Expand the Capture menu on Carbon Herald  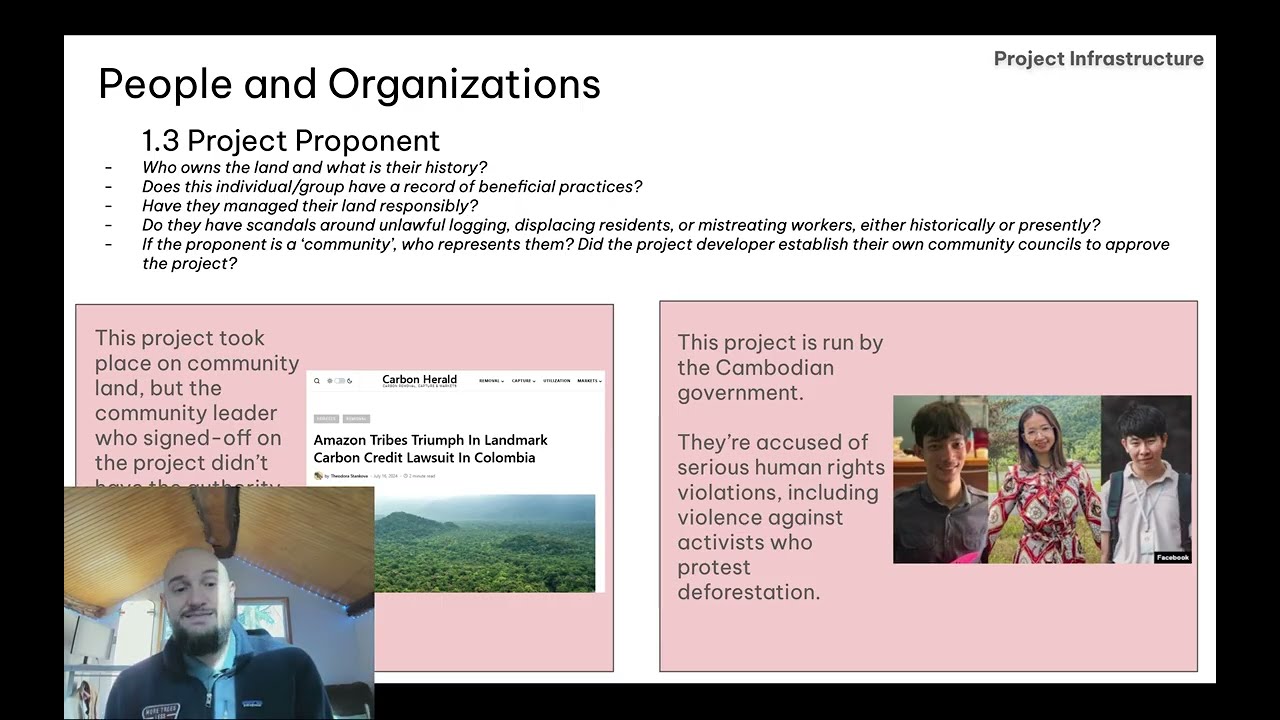click(x=524, y=381)
